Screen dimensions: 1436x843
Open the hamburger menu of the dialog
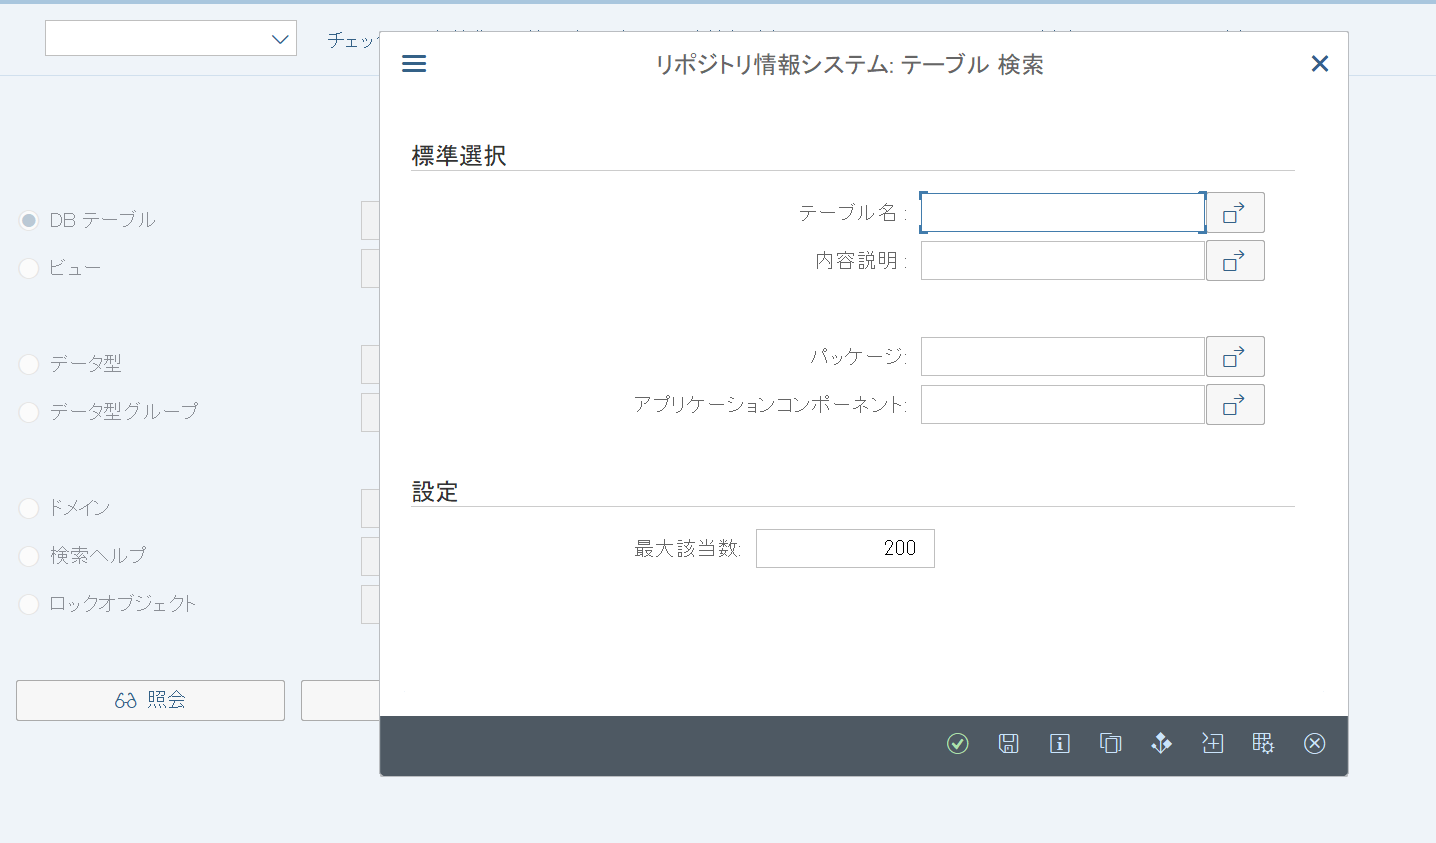coord(414,63)
